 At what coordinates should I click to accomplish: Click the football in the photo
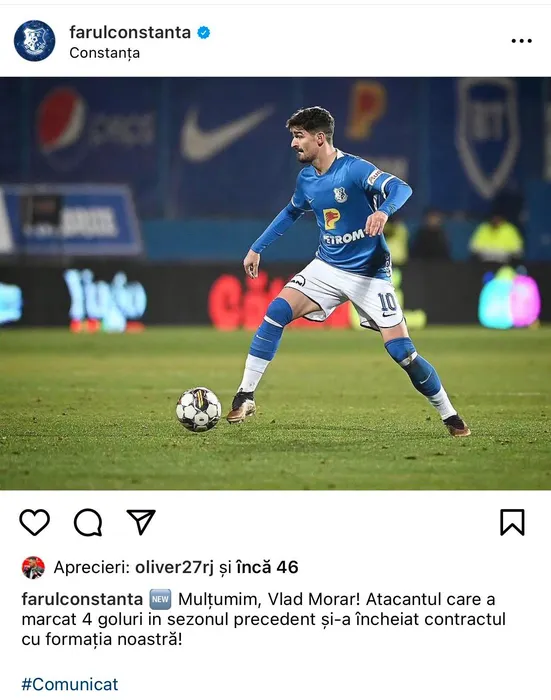(x=198, y=409)
